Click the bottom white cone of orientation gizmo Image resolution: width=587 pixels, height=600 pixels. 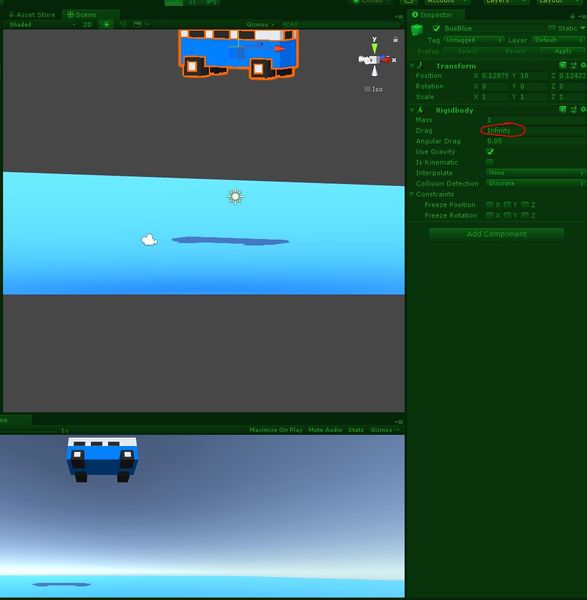[x=375, y=71]
